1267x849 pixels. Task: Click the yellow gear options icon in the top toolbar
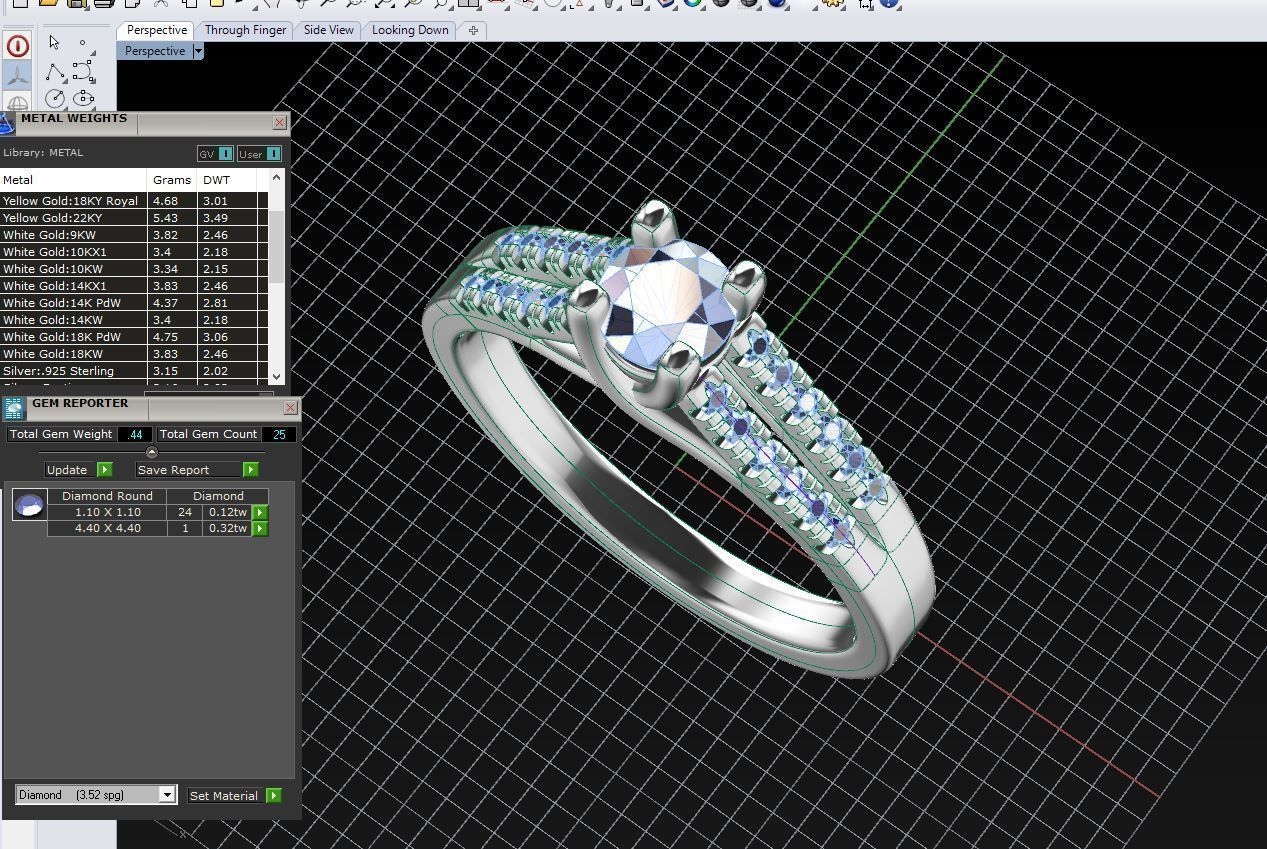(834, 4)
